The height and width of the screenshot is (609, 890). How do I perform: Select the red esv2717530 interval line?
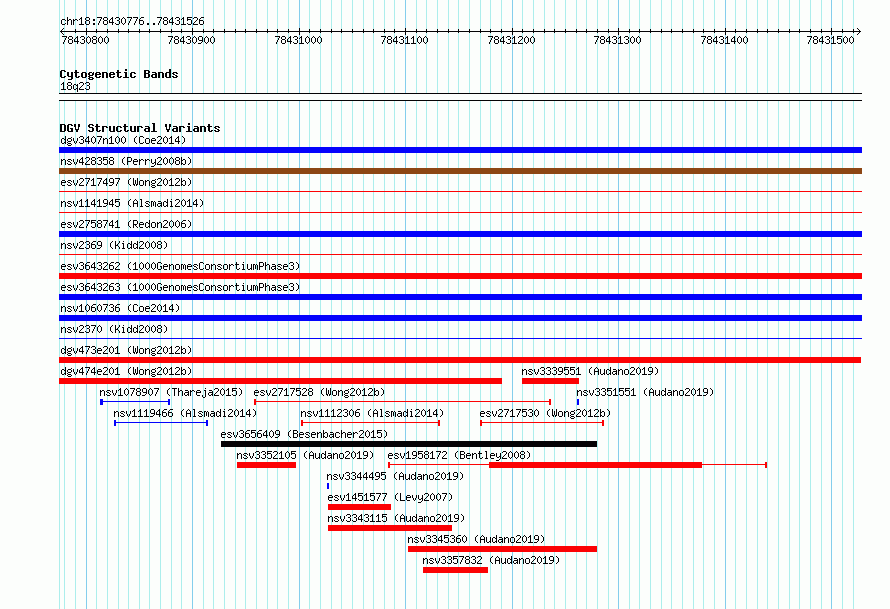[x=542, y=423]
